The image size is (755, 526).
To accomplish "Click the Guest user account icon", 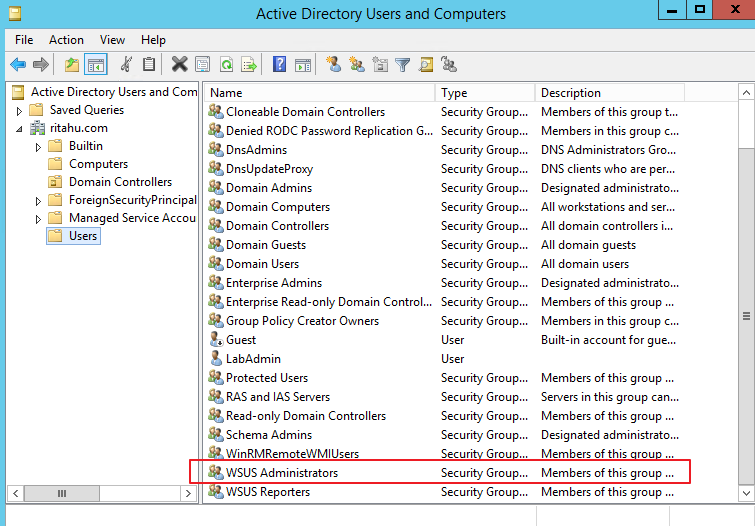I will coord(216,340).
